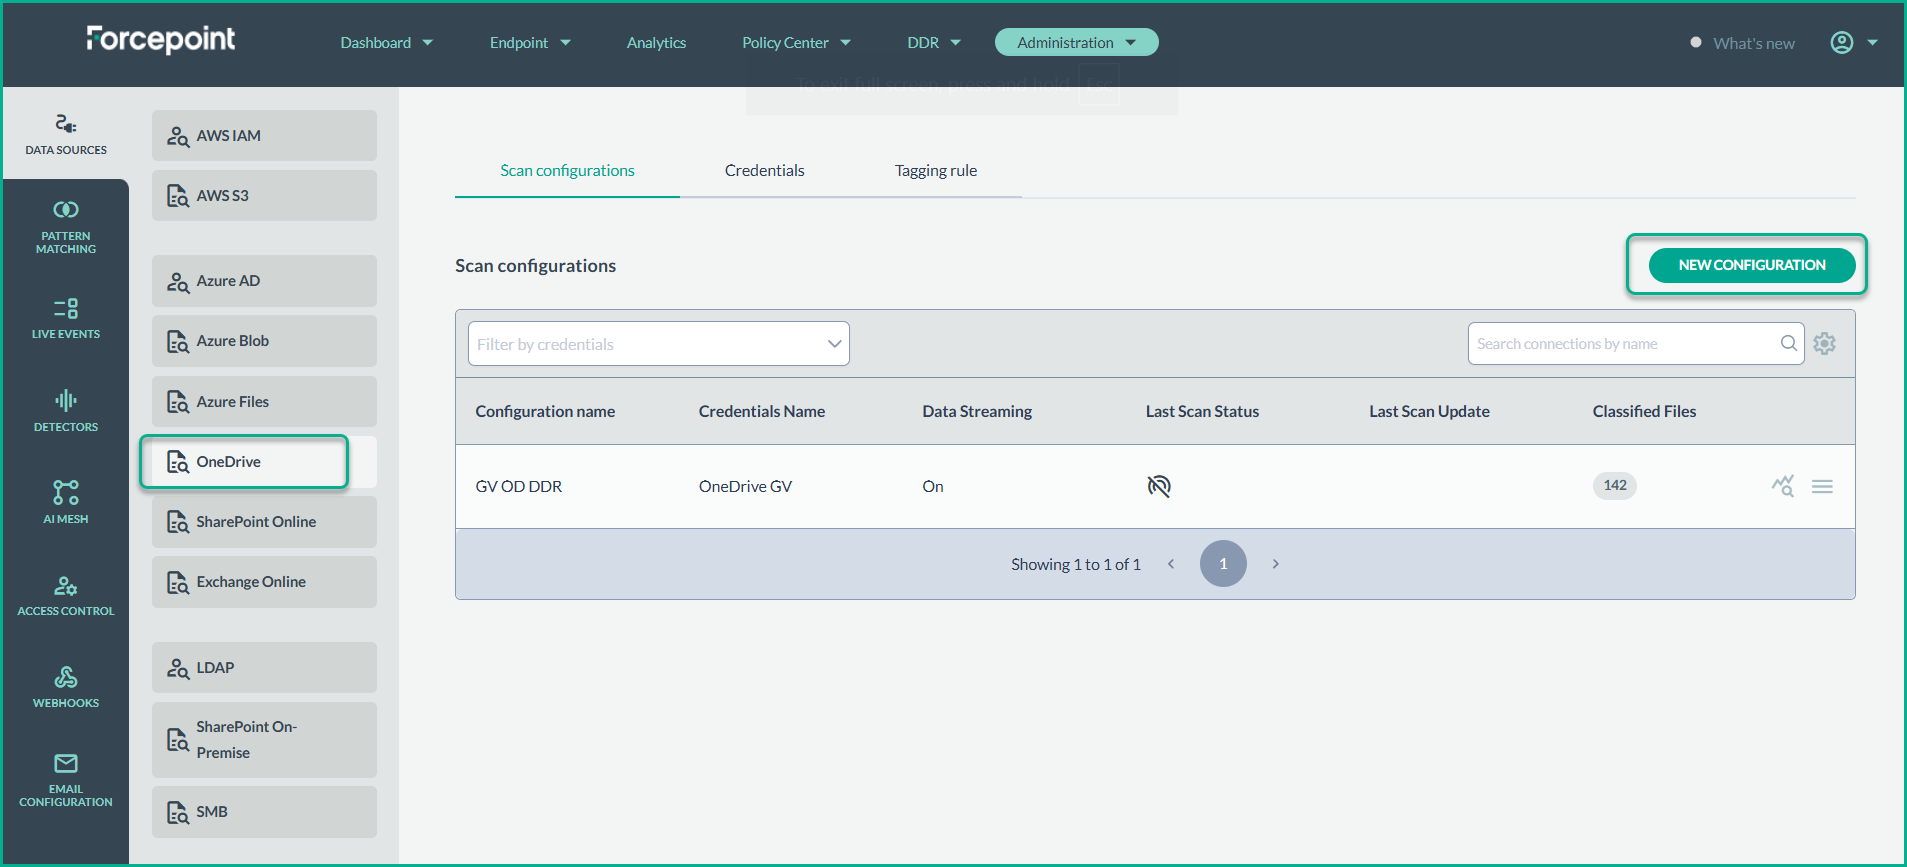Image resolution: width=1907 pixels, height=867 pixels.
Task: Open the user account dropdown
Action: [1853, 42]
